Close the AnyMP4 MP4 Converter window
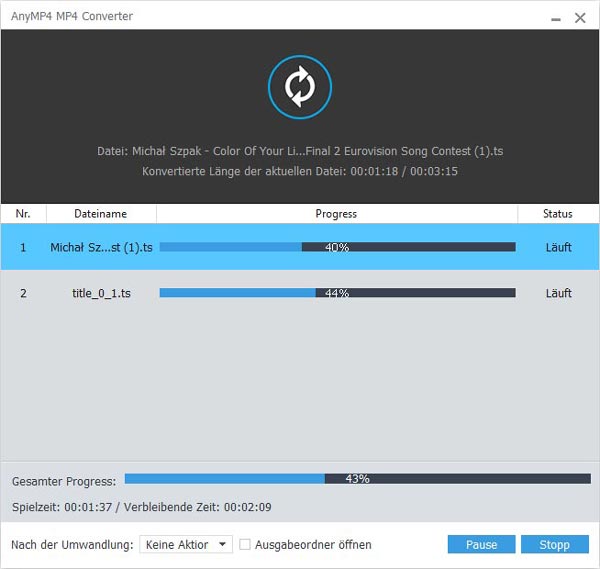Viewport: 600px width, 569px height. tap(580, 18)
